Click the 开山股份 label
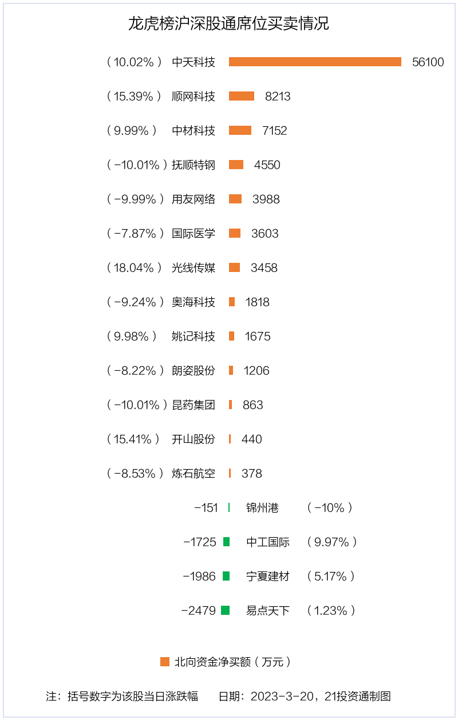This screenshot has height=720, width=458. tap(193, 439)
